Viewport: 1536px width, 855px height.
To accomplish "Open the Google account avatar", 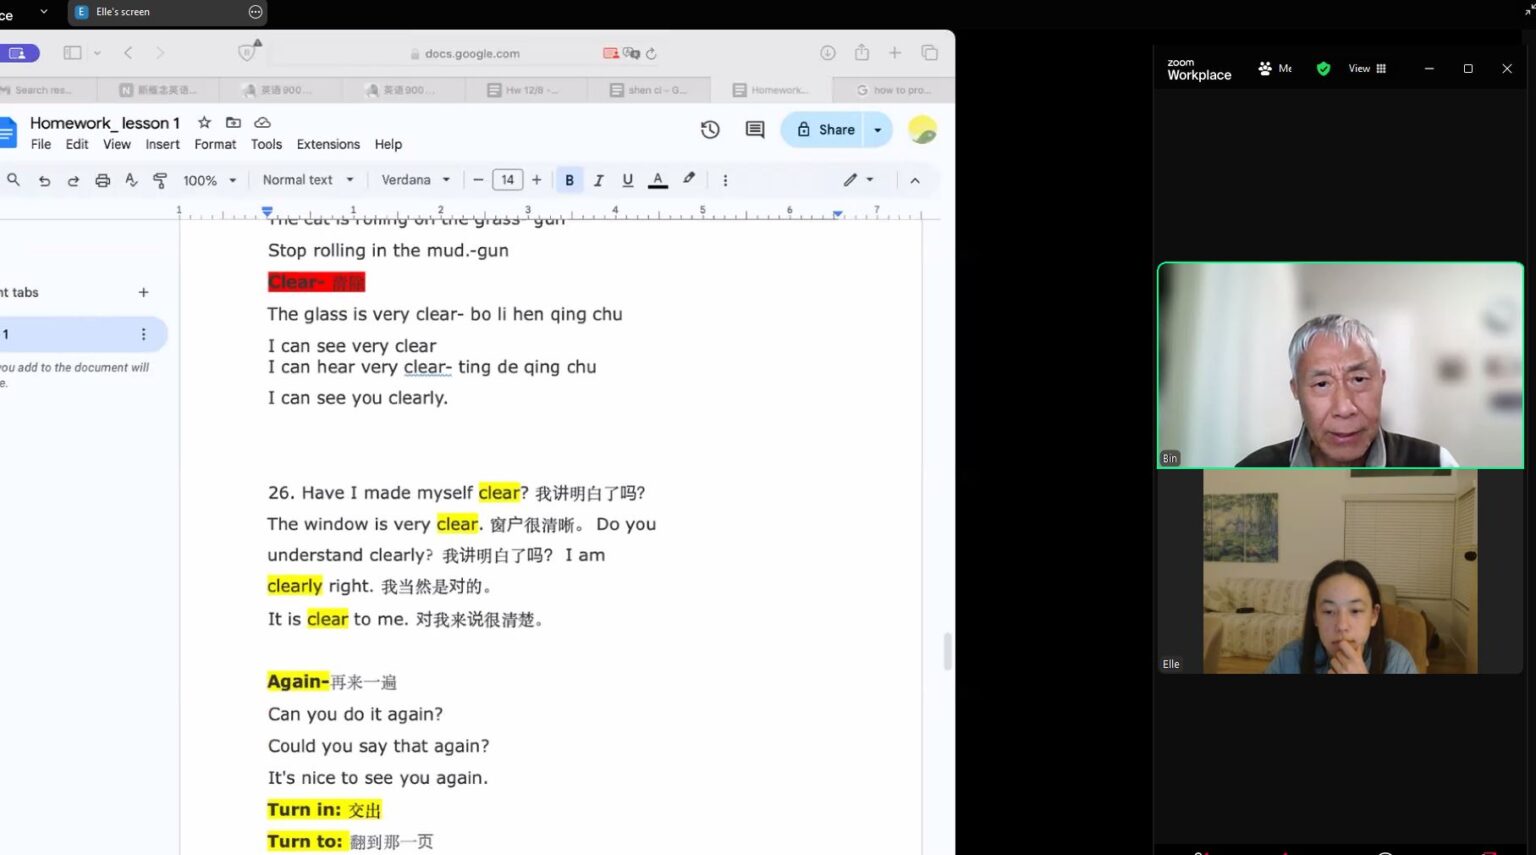I will click(922, 129).
